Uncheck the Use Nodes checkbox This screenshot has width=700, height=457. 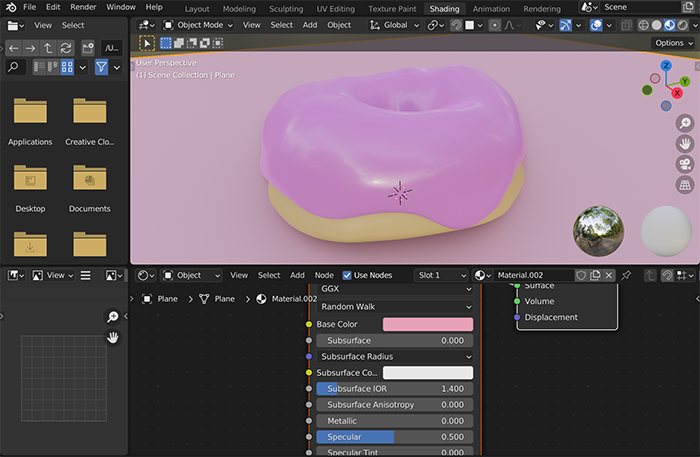pos(347,275)
